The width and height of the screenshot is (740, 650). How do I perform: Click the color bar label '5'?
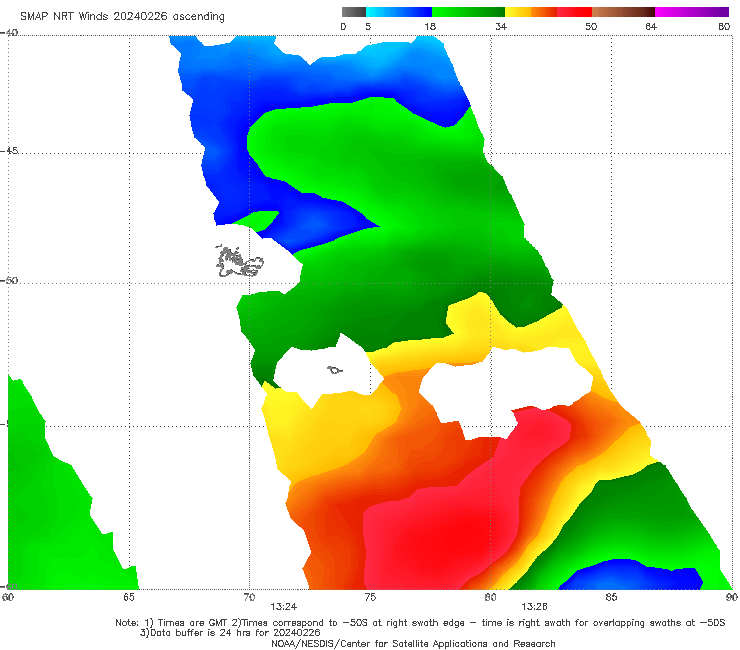click(368, 26)
